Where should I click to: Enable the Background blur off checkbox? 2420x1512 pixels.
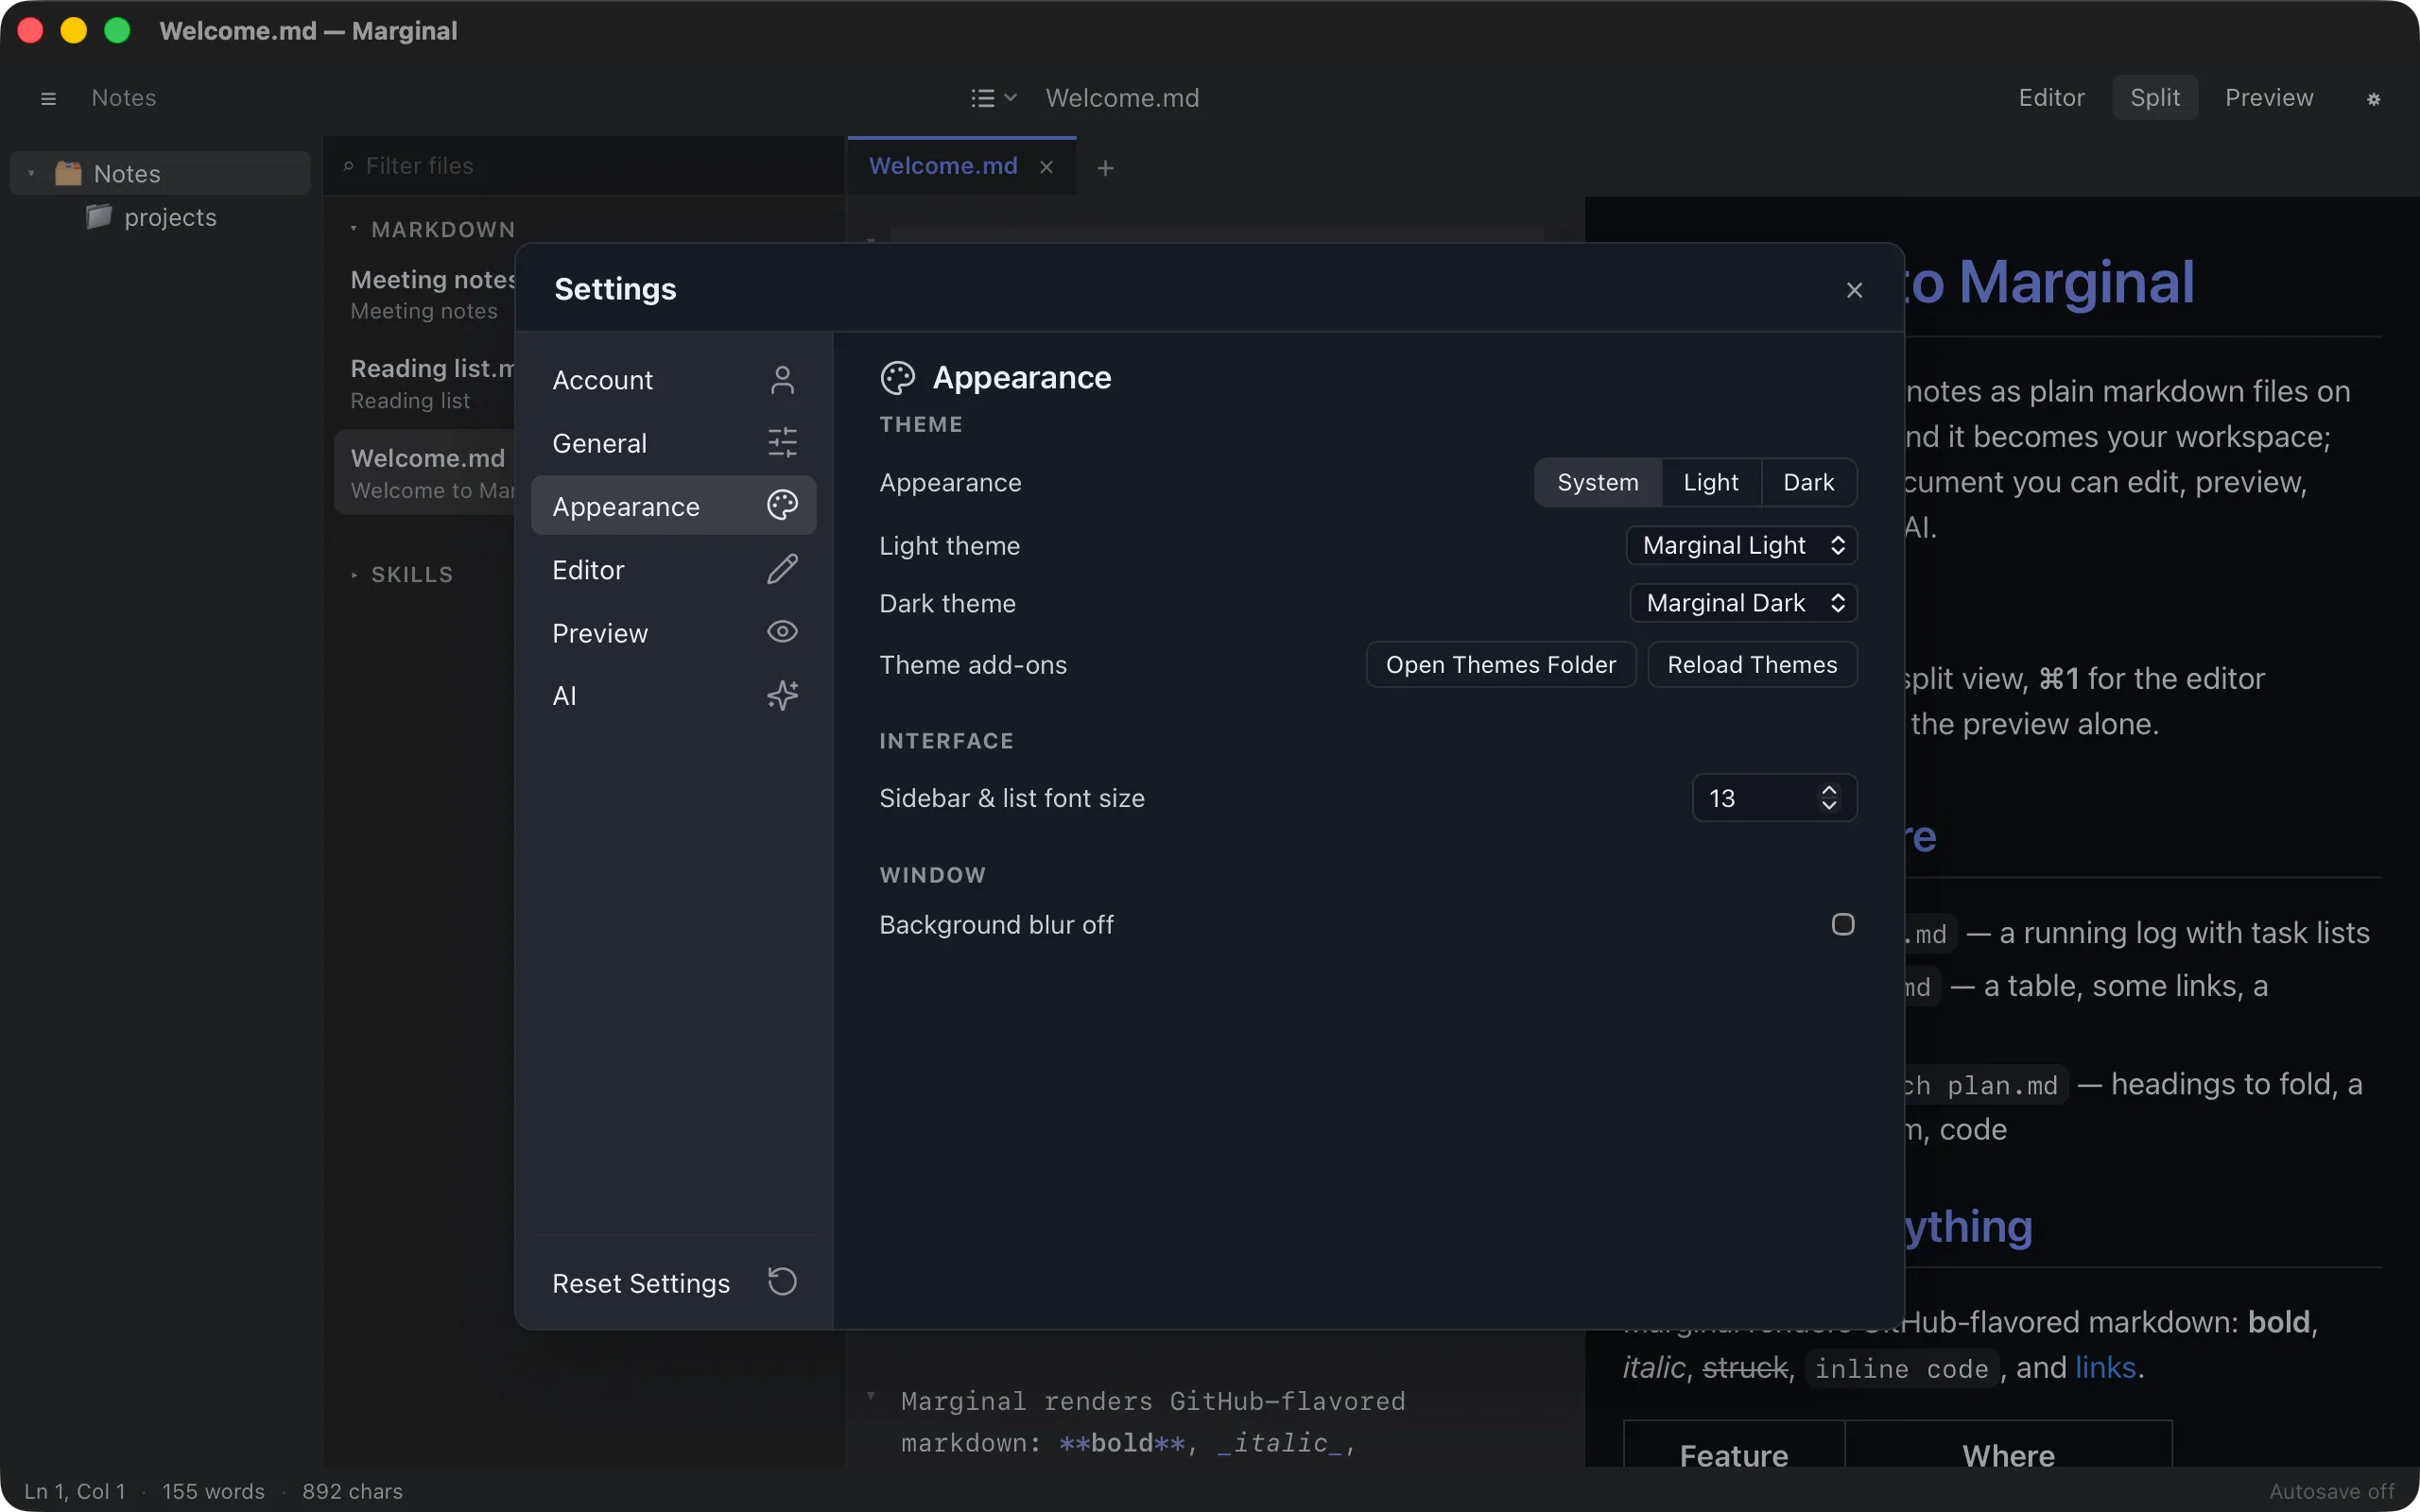[x=1842, y=924]
